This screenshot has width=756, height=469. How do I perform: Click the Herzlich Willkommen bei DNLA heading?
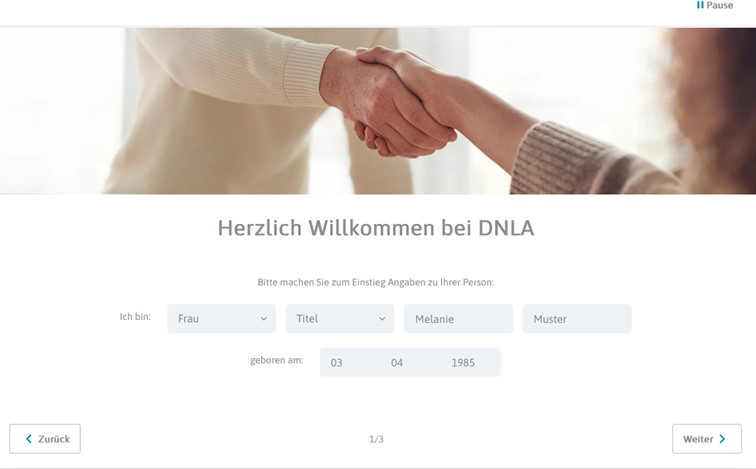point(376,228)
